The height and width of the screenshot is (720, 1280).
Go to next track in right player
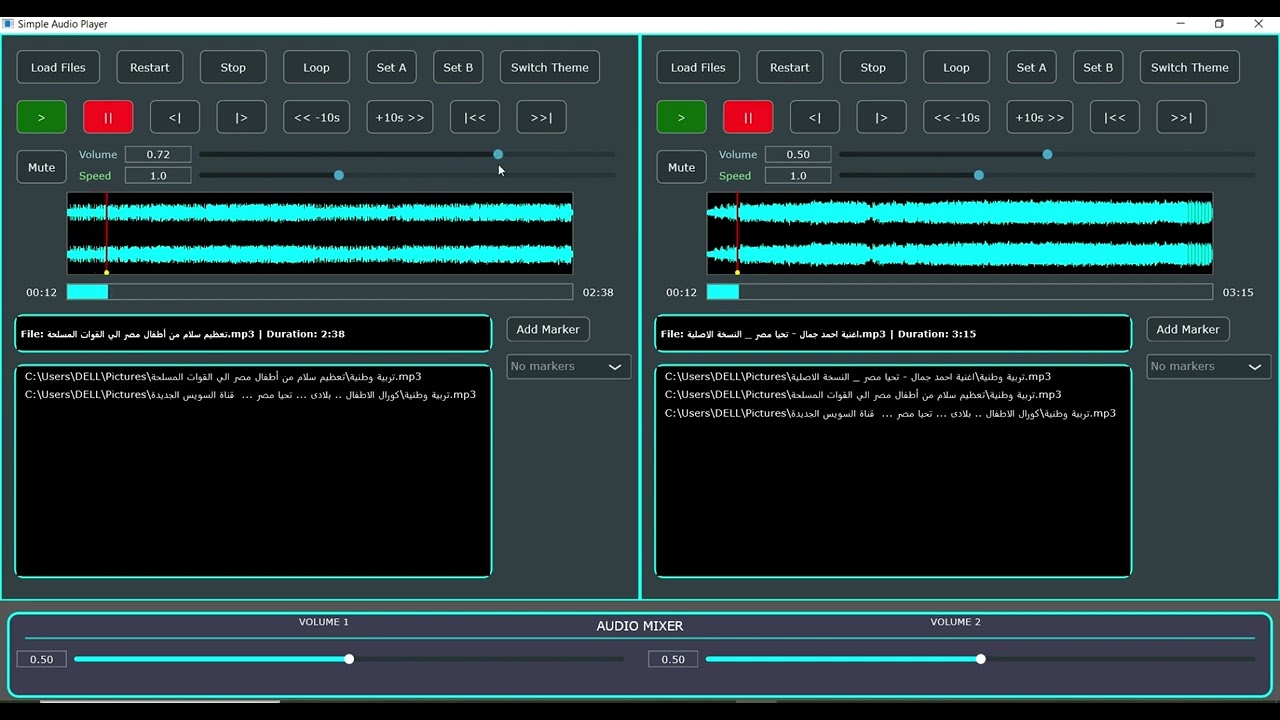tap(1181, 117)
